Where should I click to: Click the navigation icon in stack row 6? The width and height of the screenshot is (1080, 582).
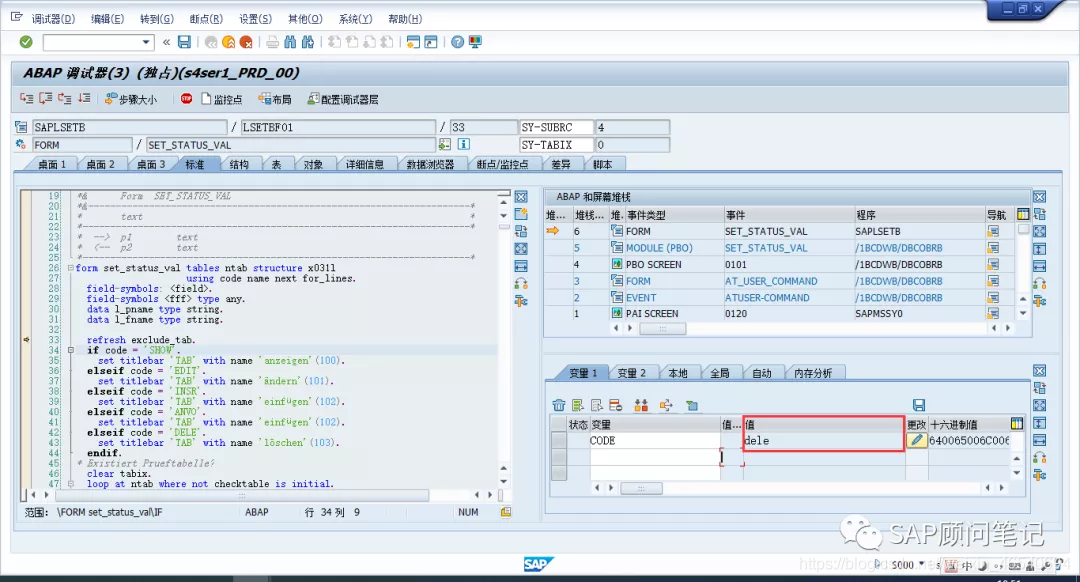pyautogui.click(x=993, y=231)
